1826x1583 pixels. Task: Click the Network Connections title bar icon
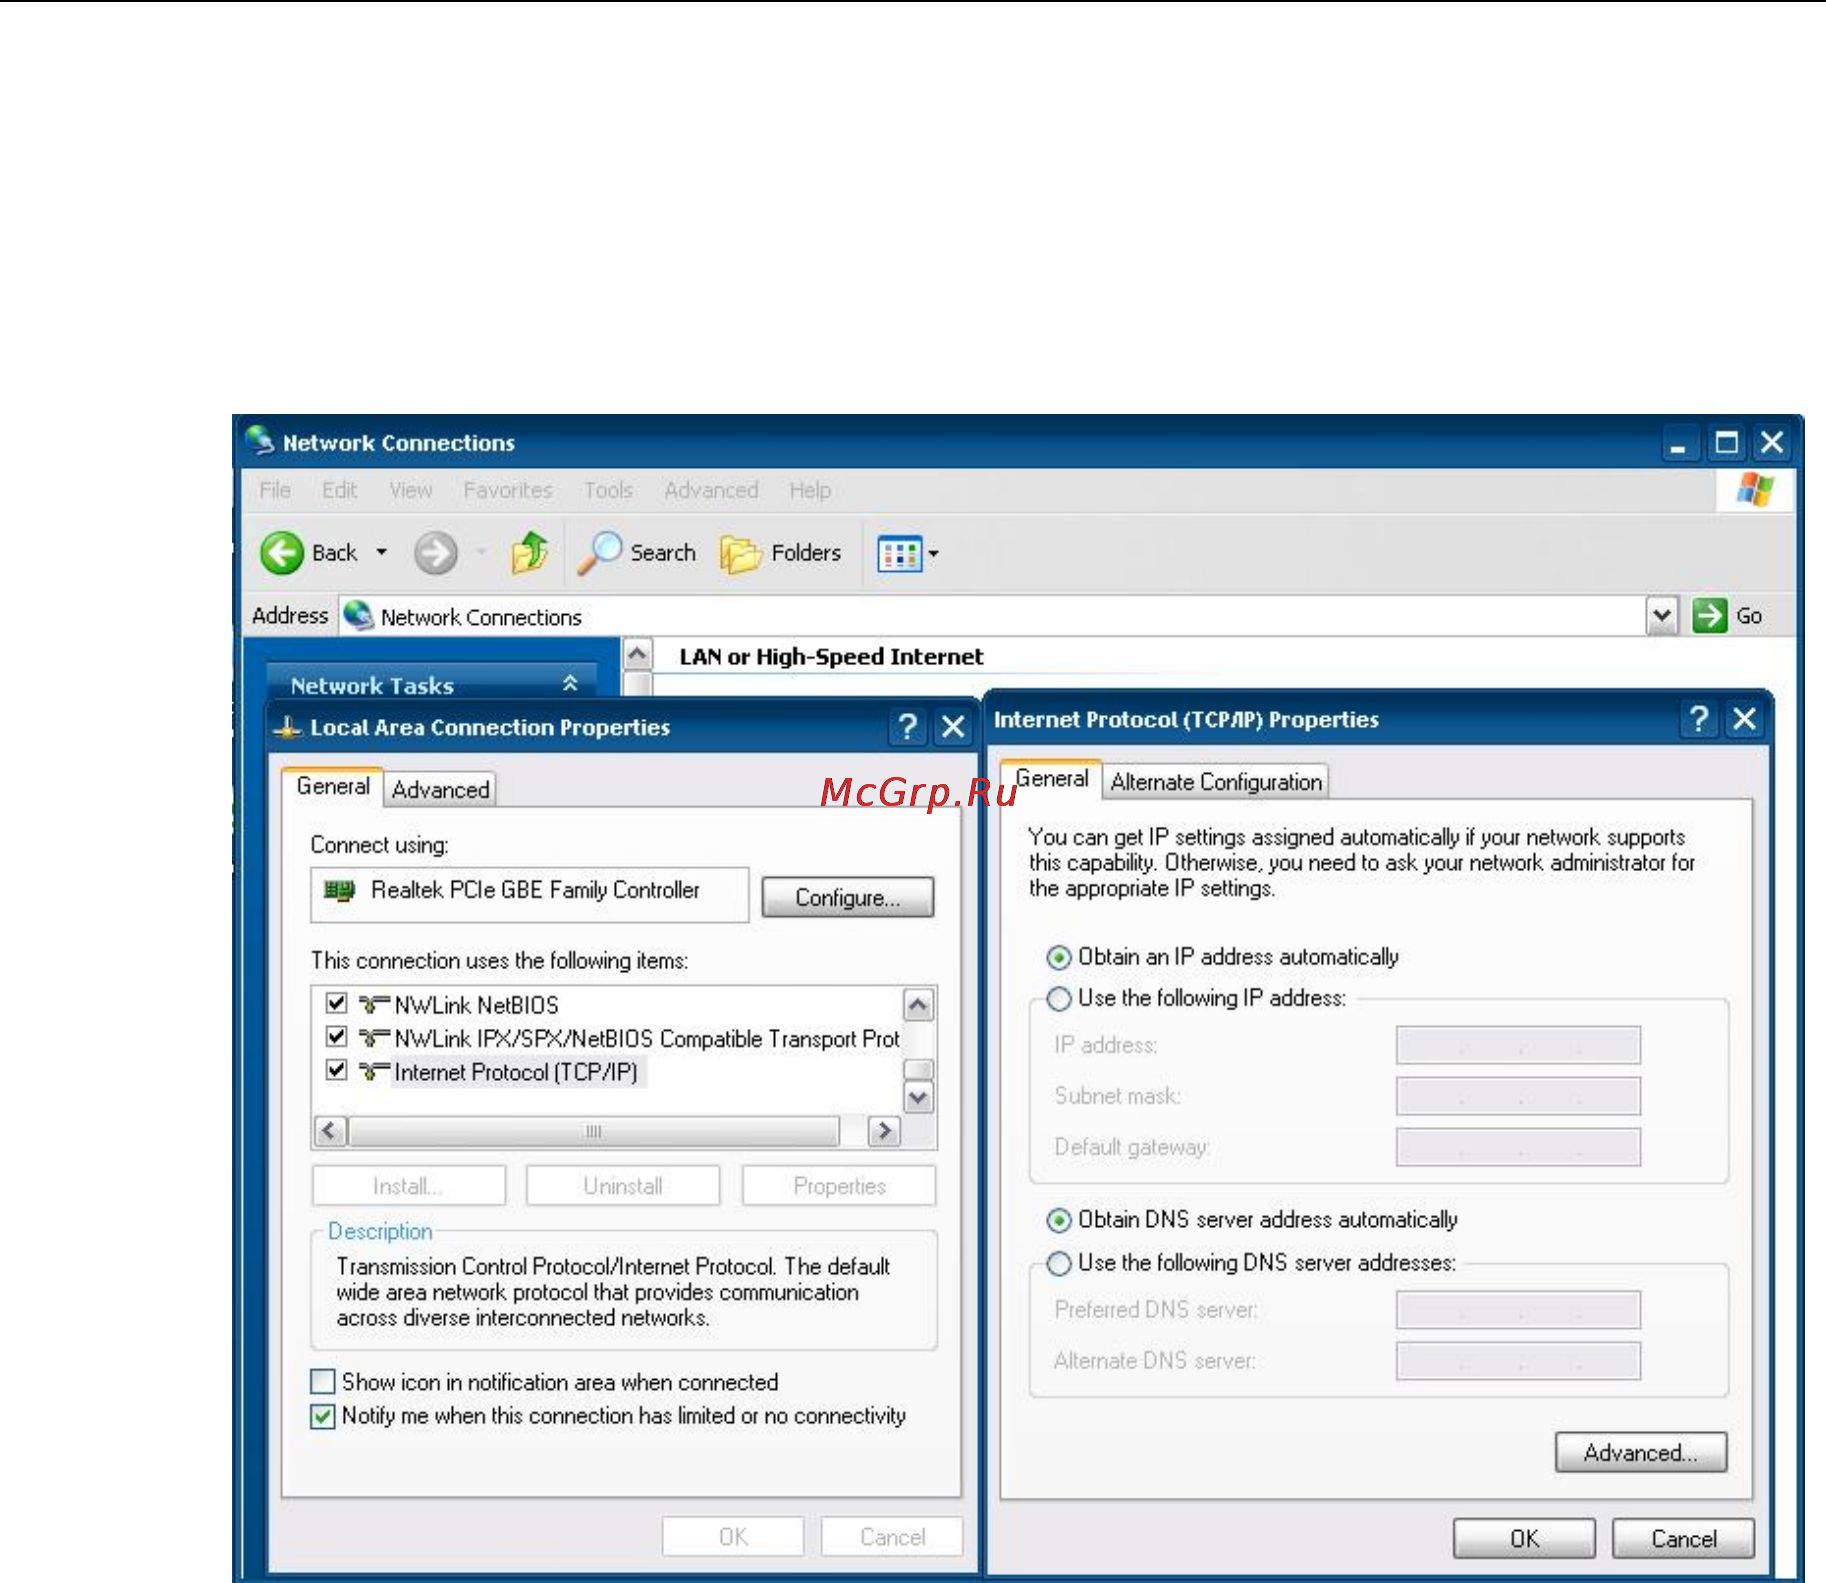[260, 441]
